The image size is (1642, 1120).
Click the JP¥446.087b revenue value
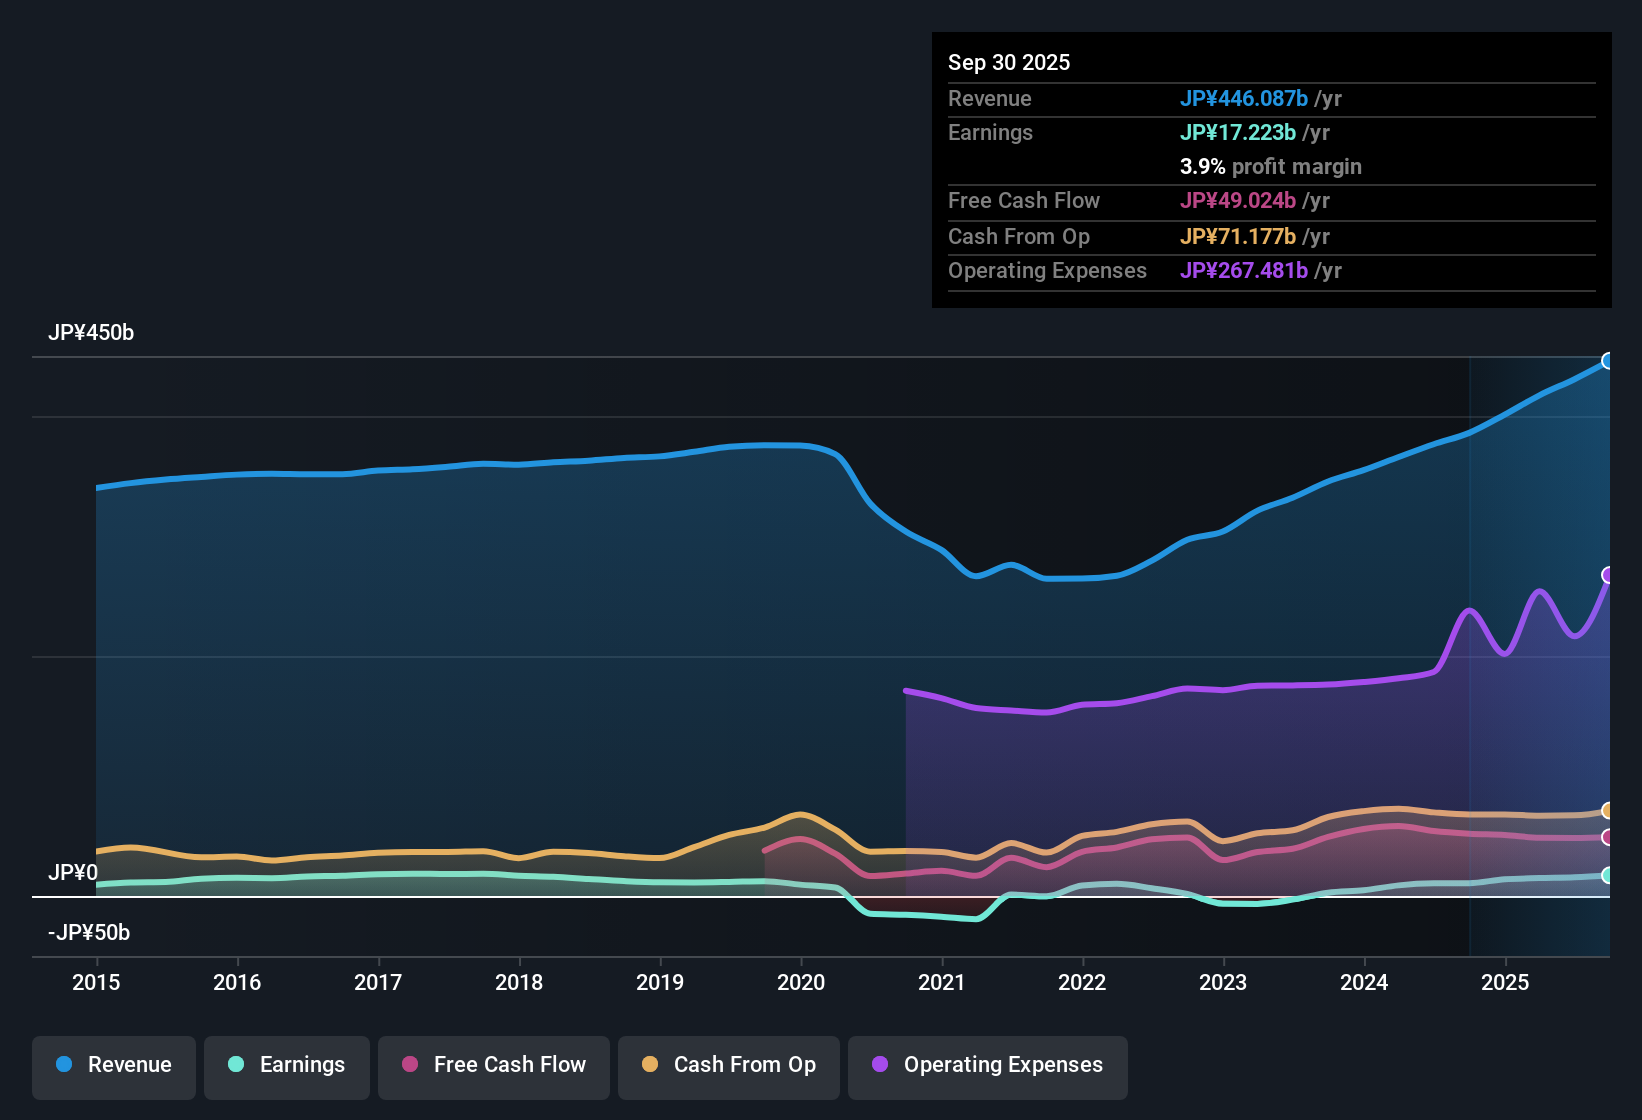(1245, 99)
